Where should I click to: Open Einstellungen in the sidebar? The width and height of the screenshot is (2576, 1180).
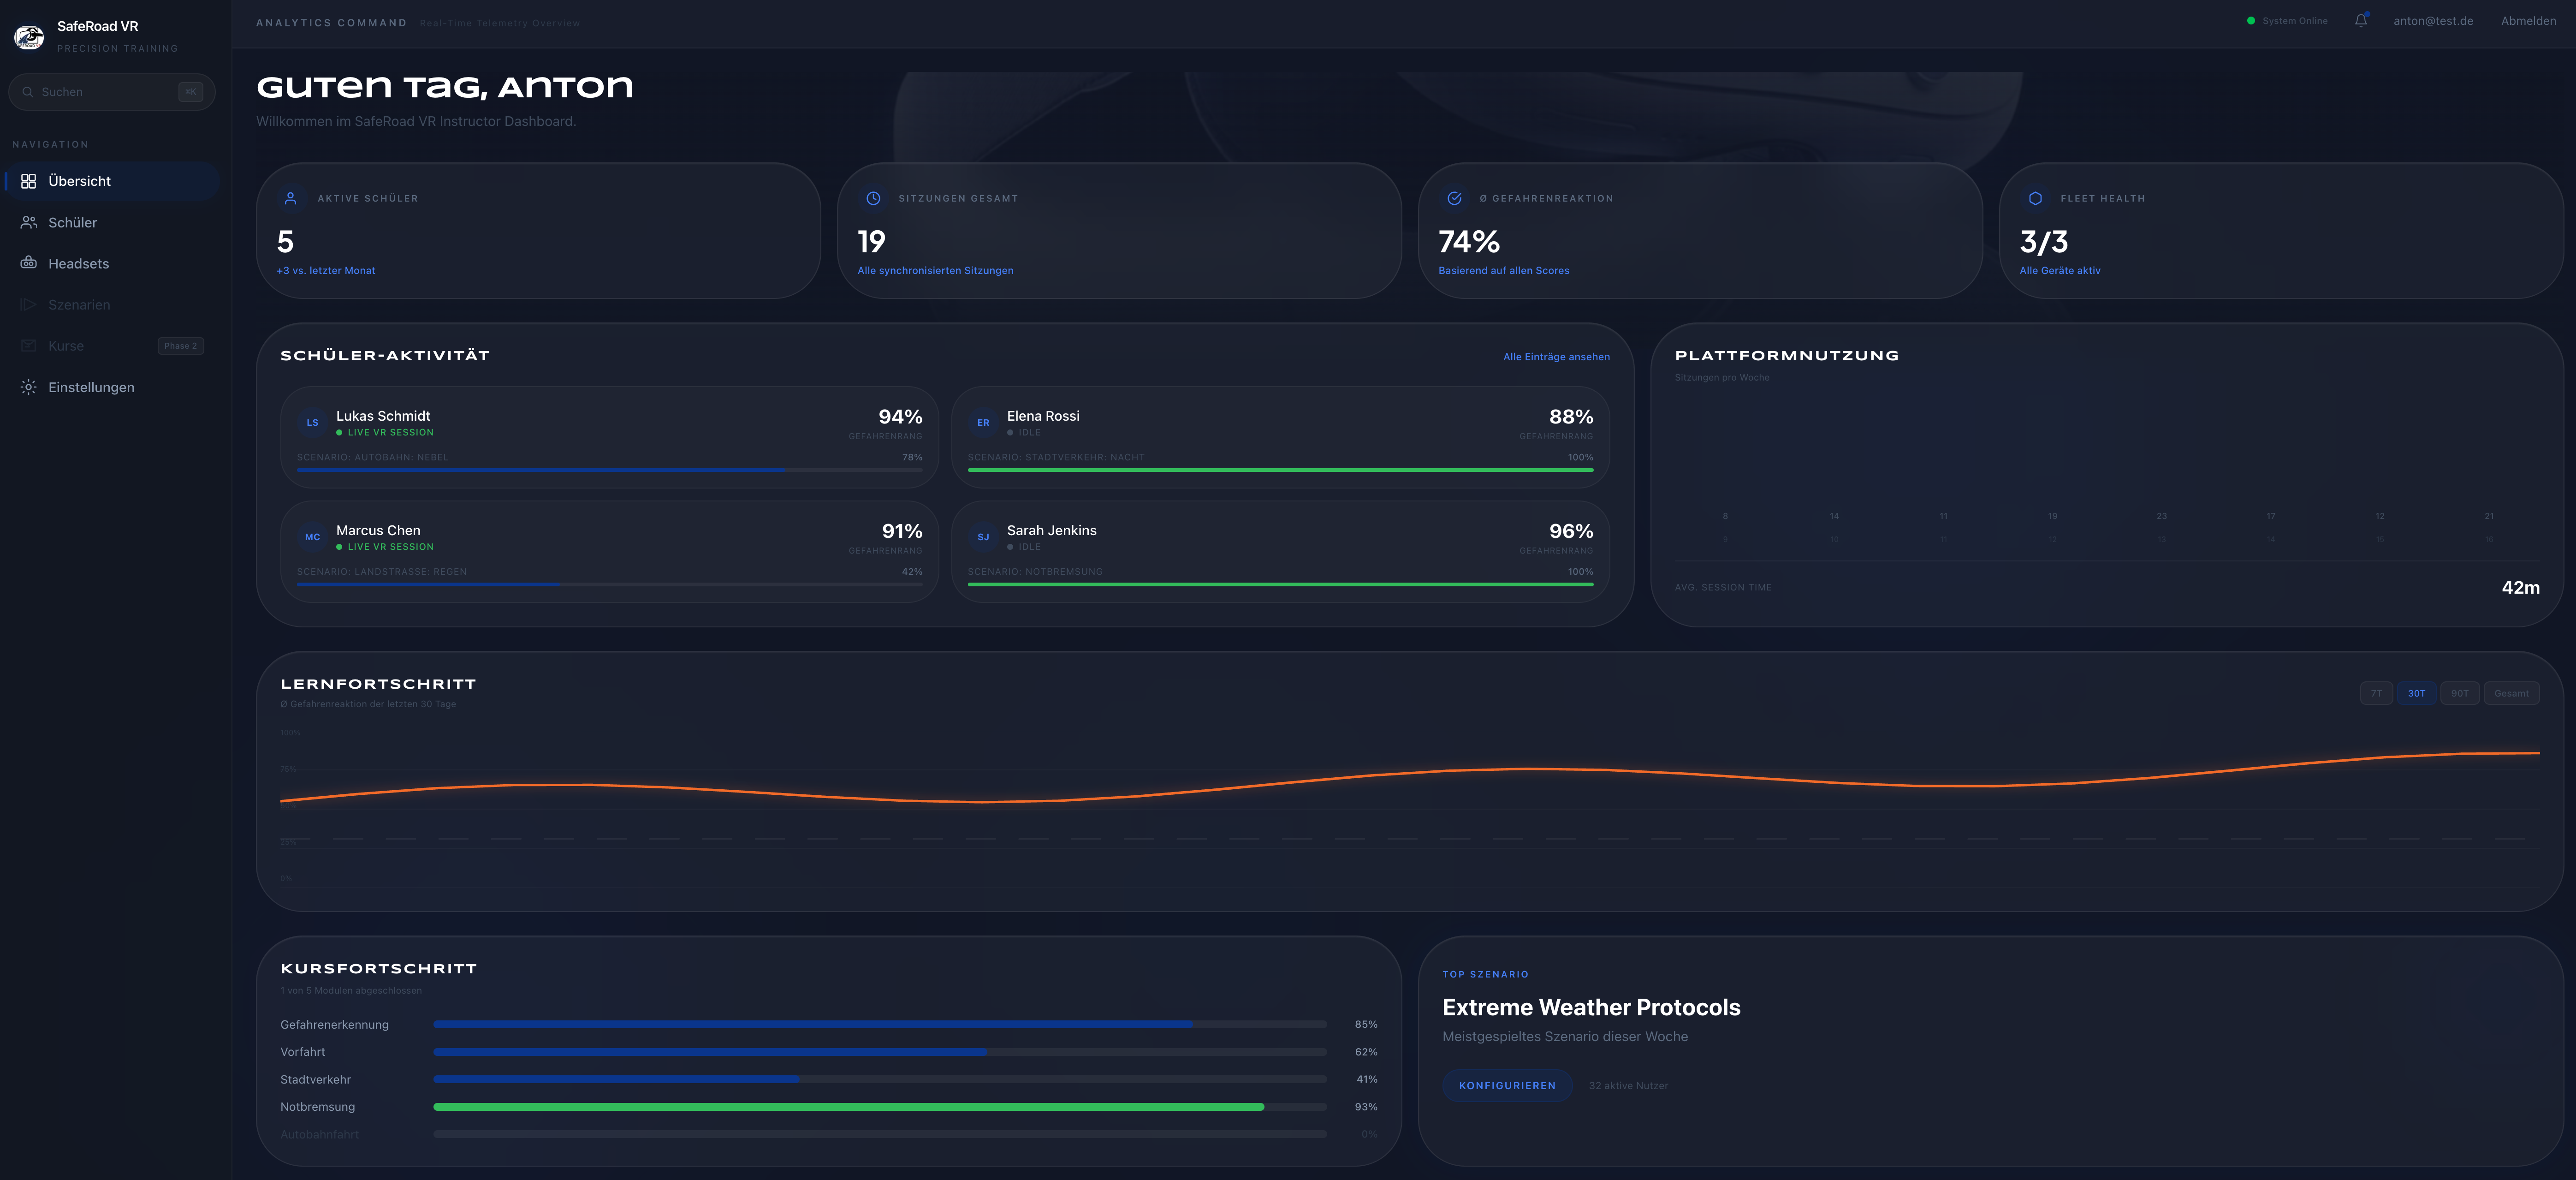[111, 387]
